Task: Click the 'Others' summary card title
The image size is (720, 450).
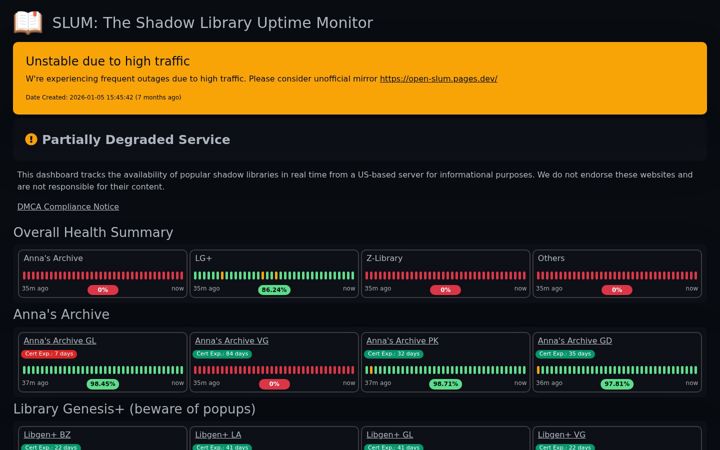Action: (x=551, y=258)
